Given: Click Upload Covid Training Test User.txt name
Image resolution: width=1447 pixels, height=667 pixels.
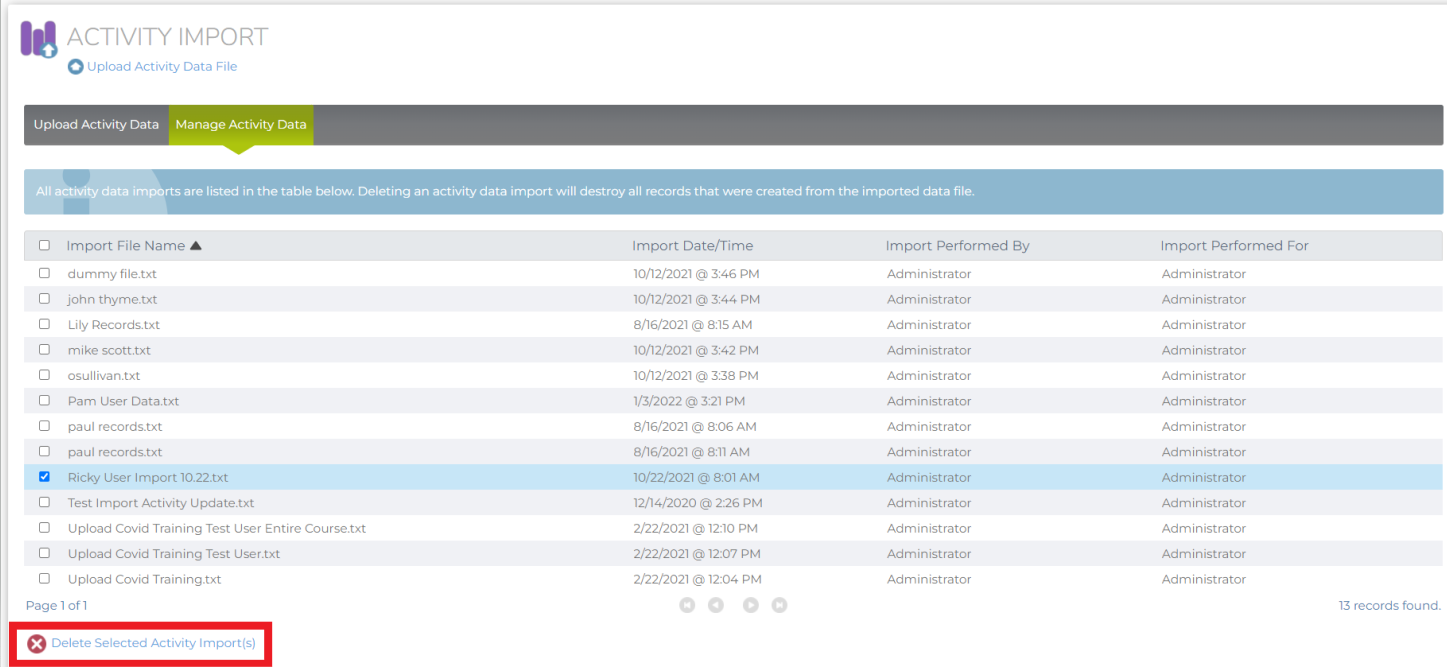Looking at the screenshot, I should 174,554.
